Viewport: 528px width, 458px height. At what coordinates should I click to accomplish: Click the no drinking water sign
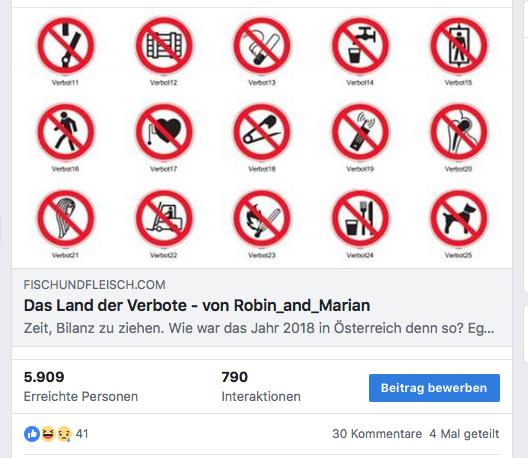click(x=360, y=46)
